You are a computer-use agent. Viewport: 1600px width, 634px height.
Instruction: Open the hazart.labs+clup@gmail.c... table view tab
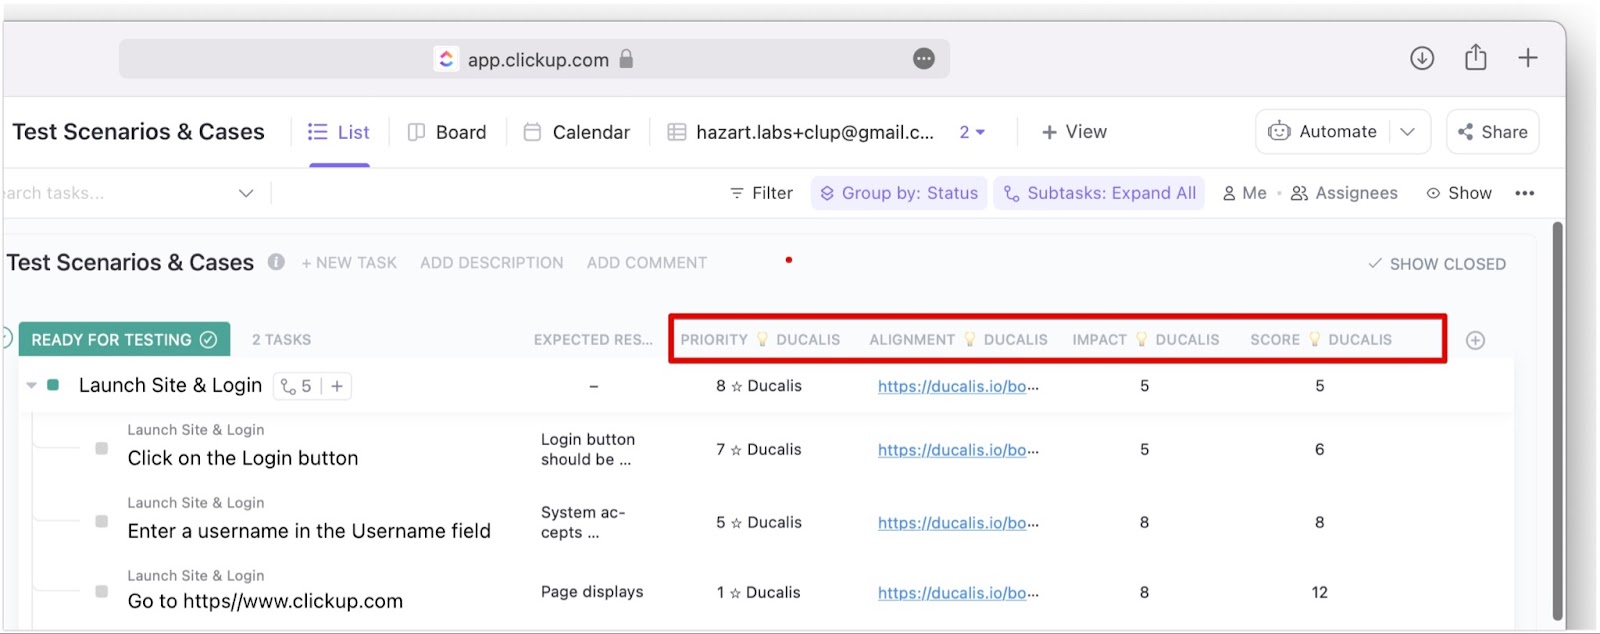pos(801,132)
